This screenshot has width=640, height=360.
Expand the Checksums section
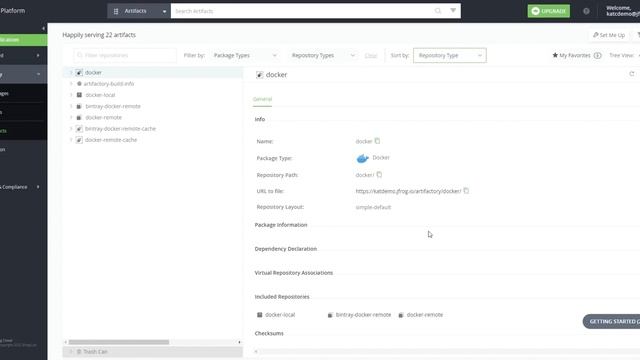tap(269, 333)
